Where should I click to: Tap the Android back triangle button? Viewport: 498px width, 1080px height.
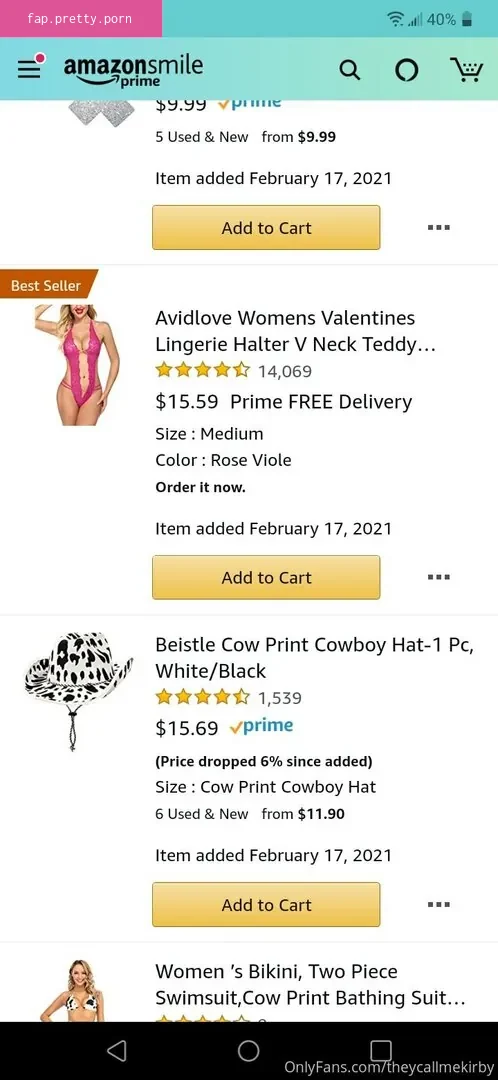pos(117,1050)
